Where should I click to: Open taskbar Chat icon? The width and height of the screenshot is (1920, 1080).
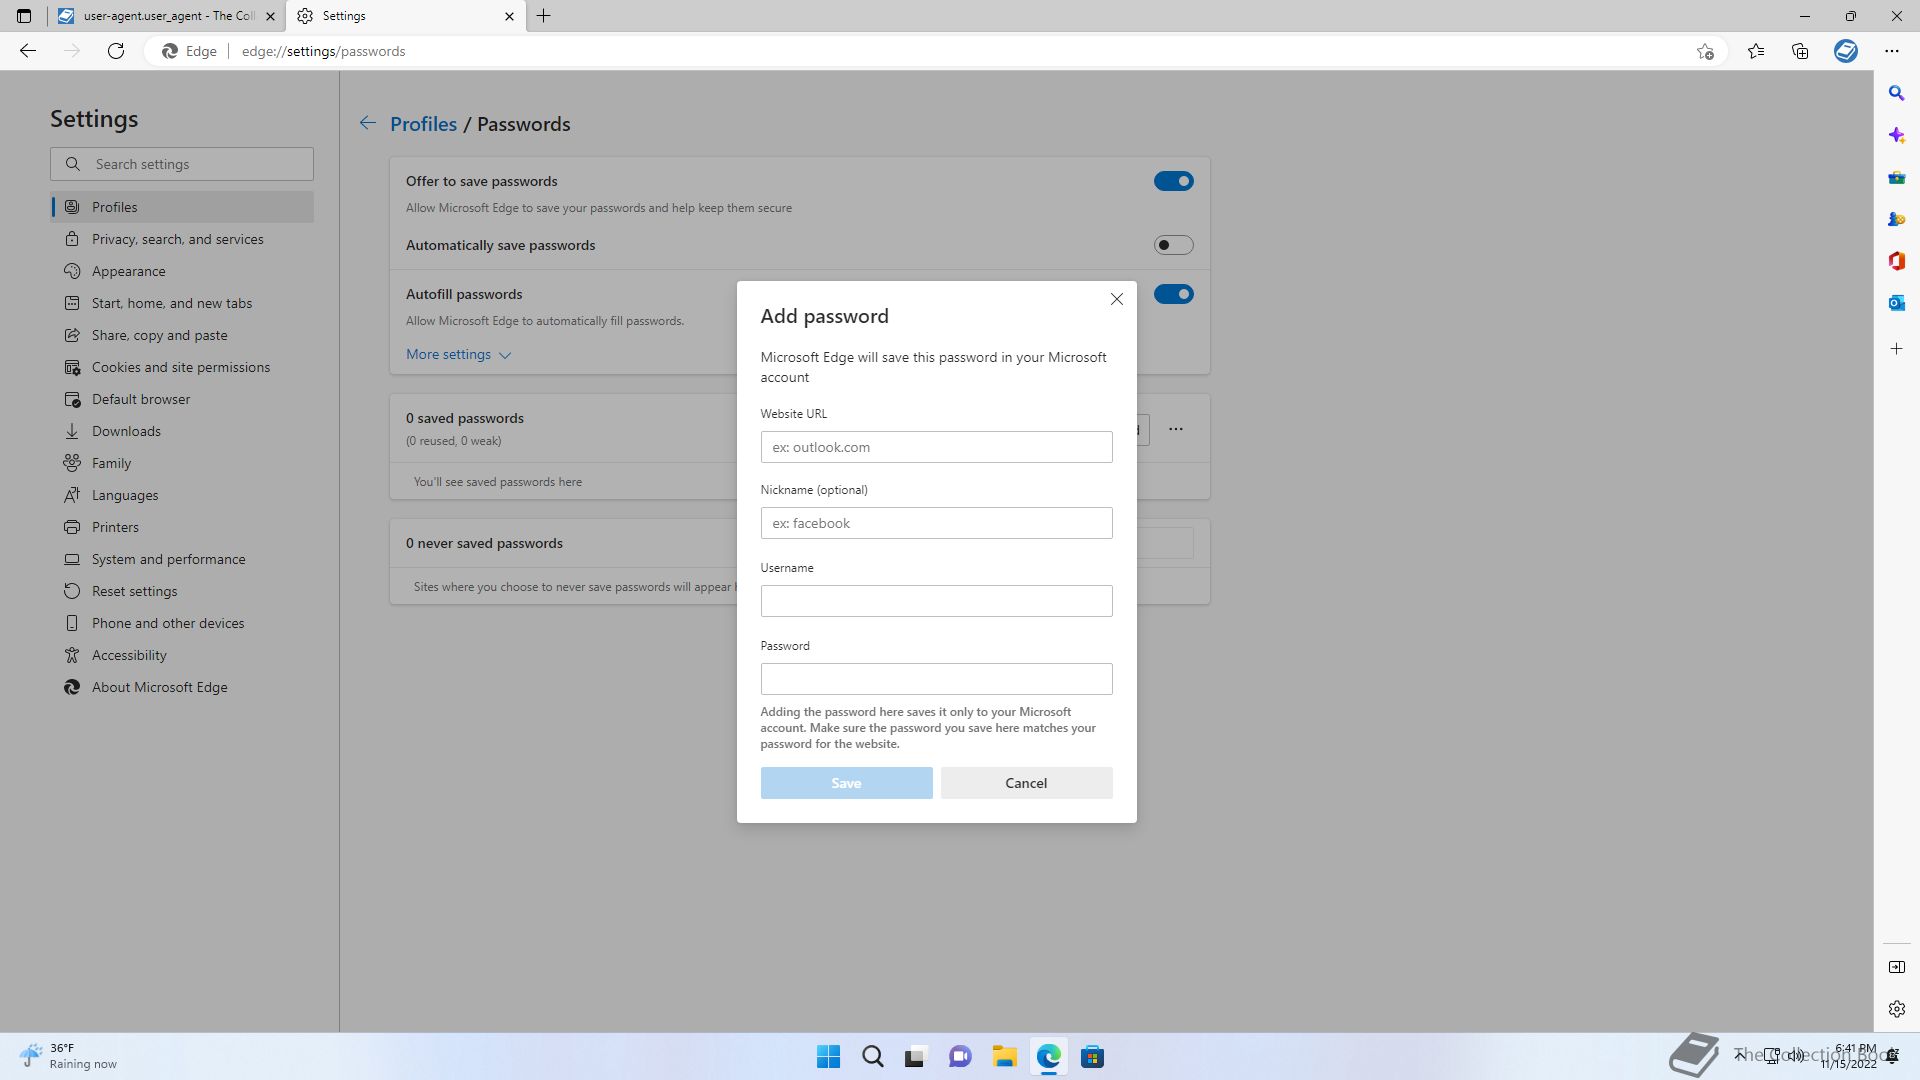[x=961, y=1057]
